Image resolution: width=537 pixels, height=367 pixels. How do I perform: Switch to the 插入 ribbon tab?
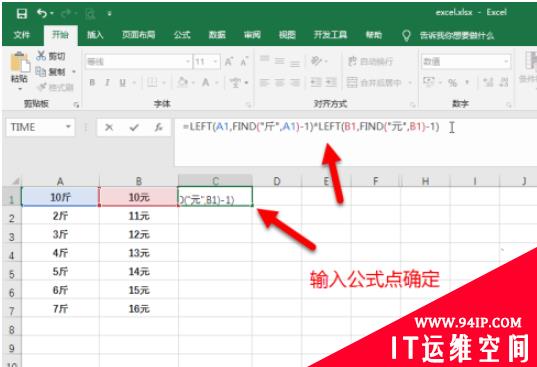pos(95,35)
